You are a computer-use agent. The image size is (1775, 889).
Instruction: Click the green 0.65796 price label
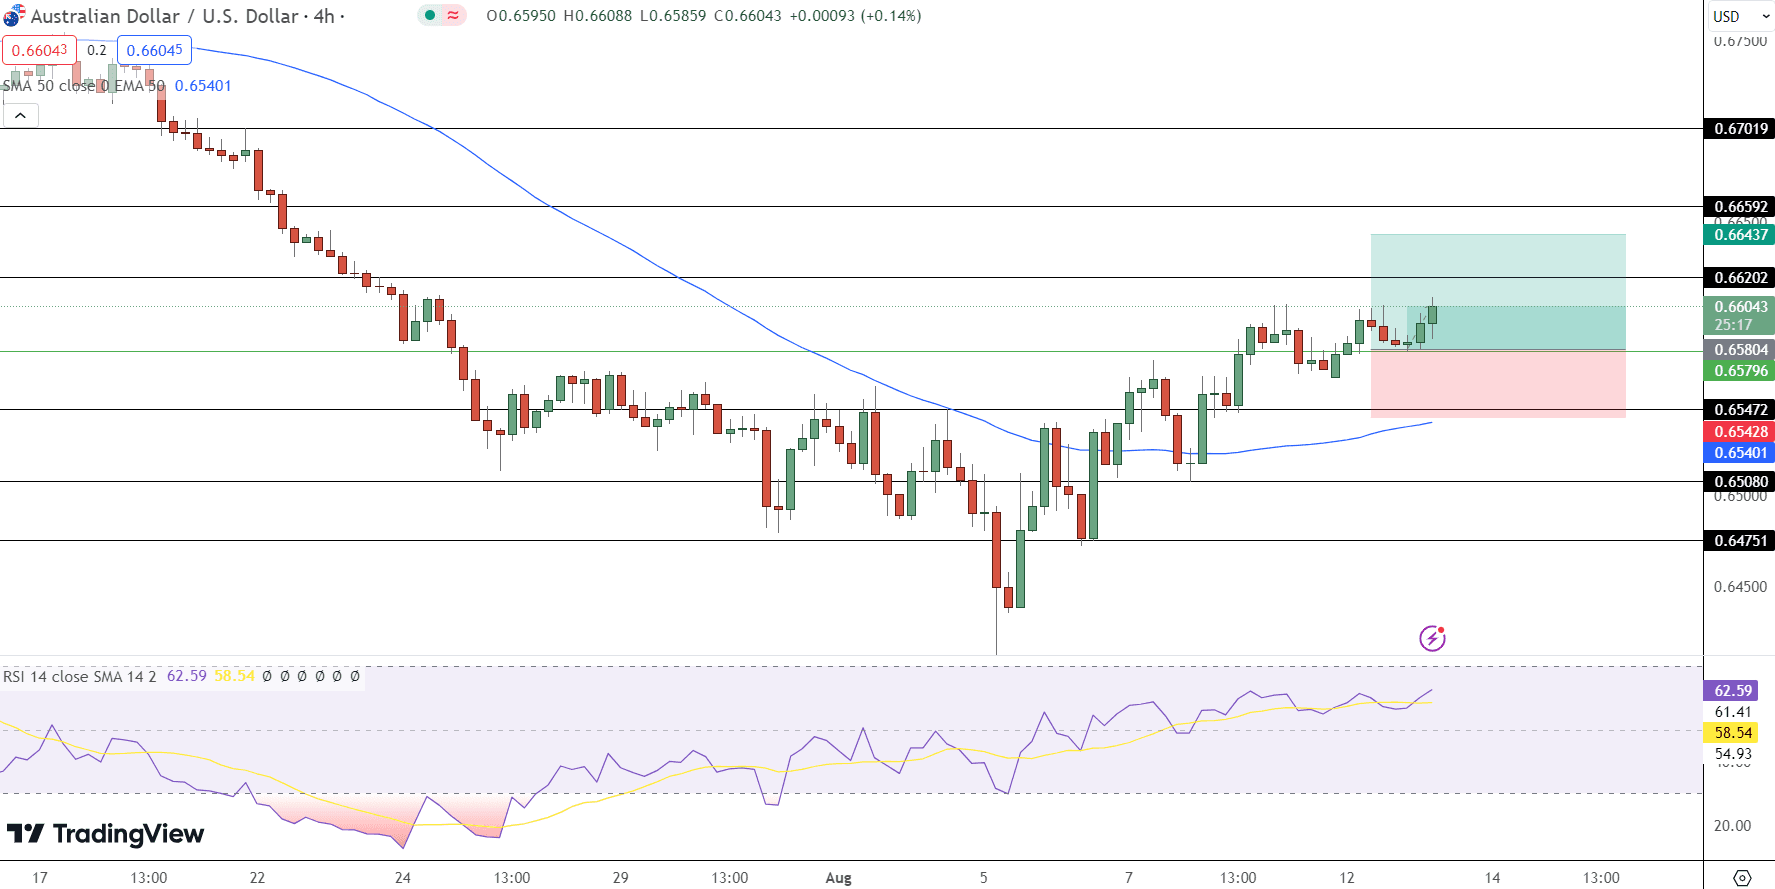1740,370
